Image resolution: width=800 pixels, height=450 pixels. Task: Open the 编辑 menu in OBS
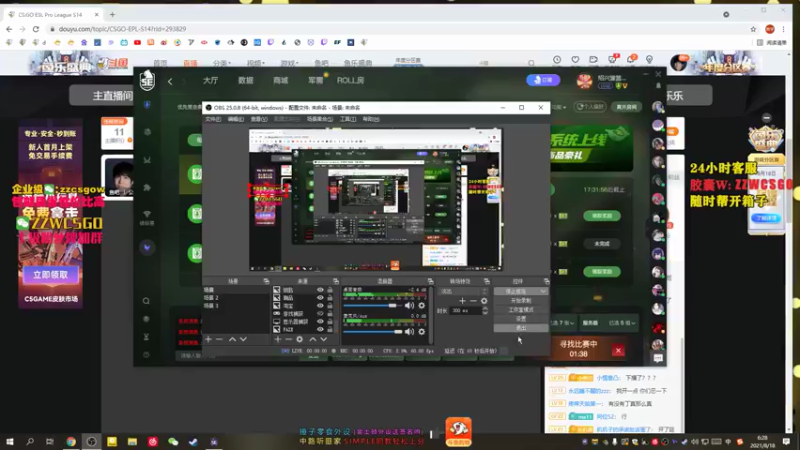(236, 119)
